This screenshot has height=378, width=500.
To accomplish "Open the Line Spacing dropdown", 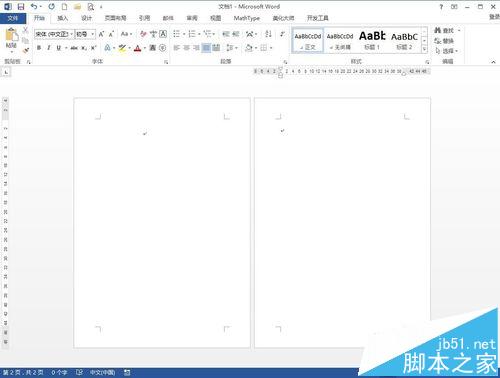I will click(x=232, y=48).
